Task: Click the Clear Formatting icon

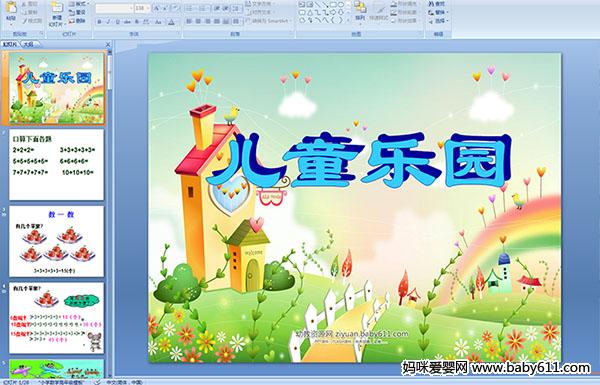Action: point(175,8)
